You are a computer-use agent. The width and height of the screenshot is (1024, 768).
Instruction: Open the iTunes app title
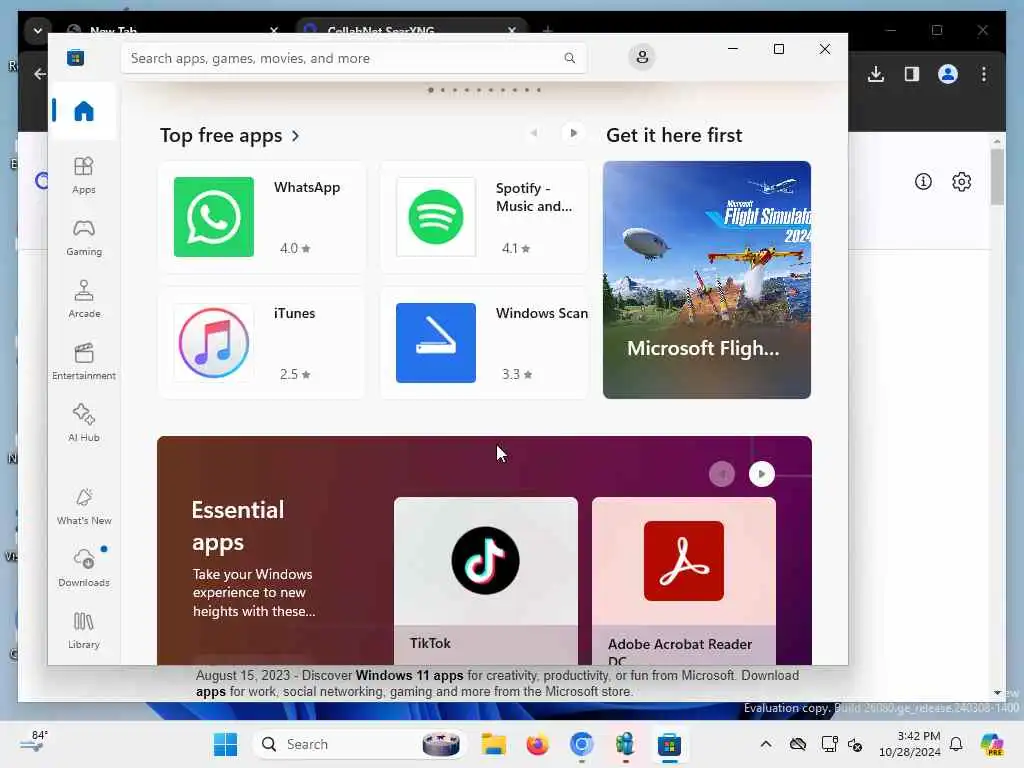pos(294,313)
